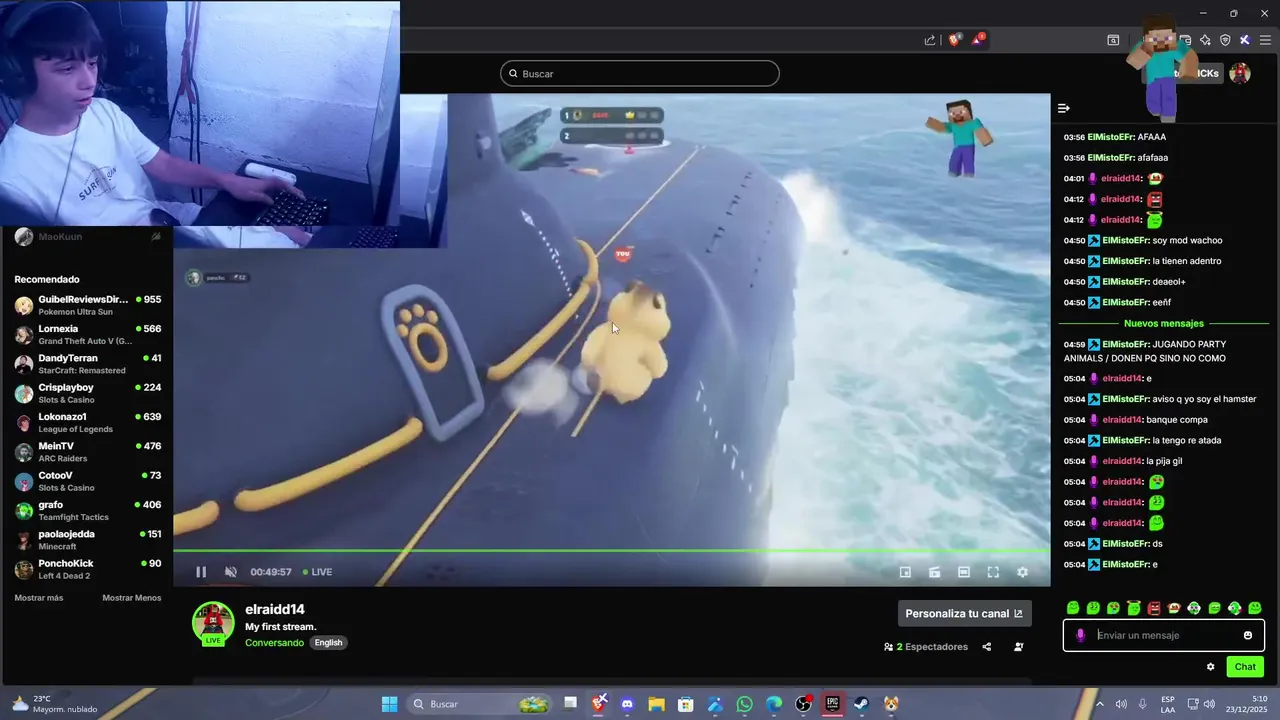This screenshot has height=720, width=1280.
Task: Open weather widget 23°C
Action: (x=55, y=704)
